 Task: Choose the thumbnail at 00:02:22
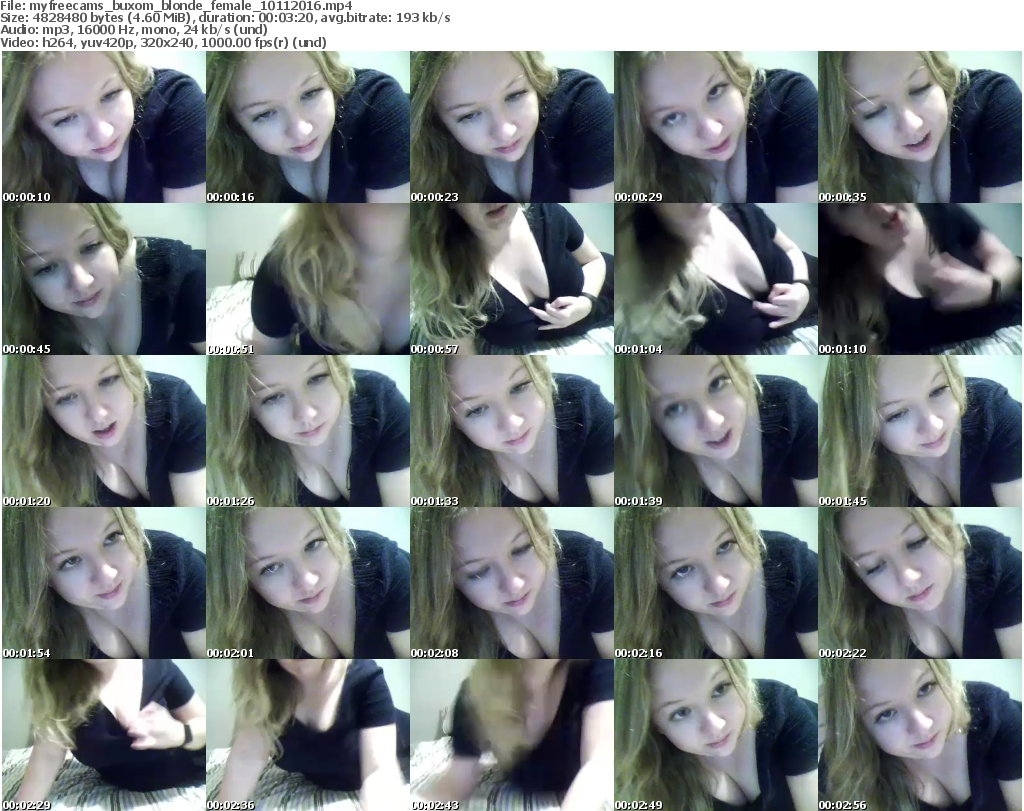tap(920, 582)
